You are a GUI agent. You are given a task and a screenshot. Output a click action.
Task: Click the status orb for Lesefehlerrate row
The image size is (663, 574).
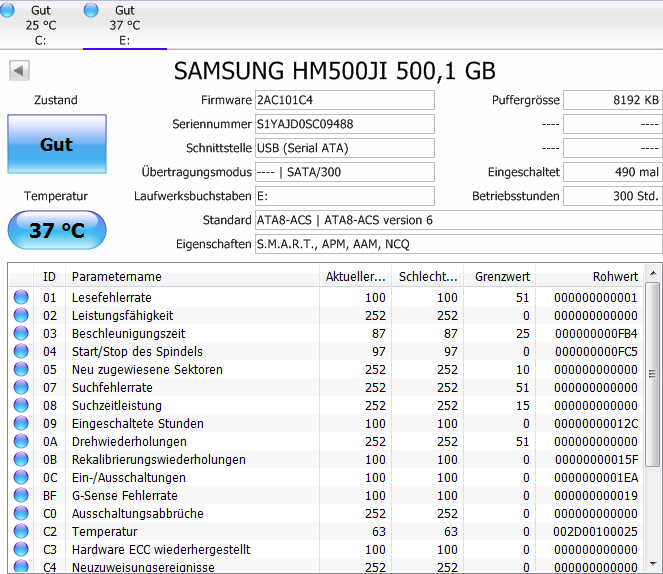[x=21, y=297]
